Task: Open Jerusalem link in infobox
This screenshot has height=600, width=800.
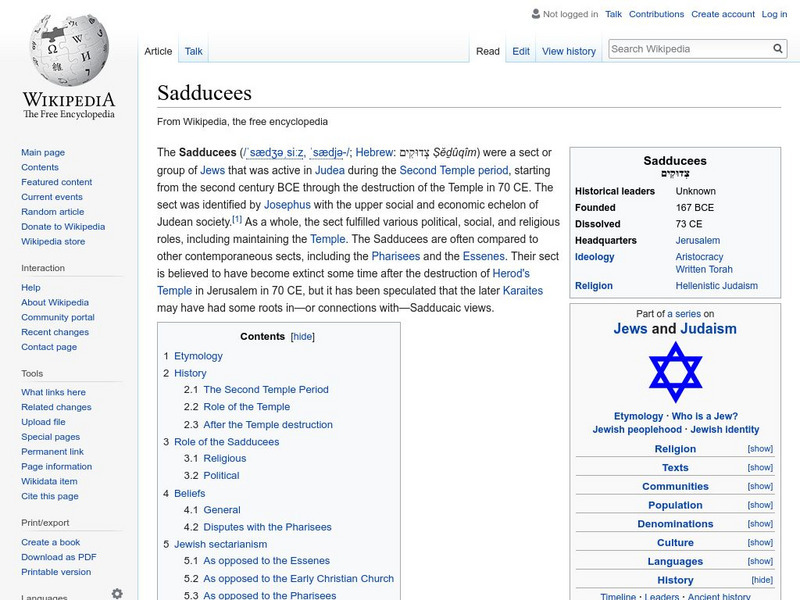Action: coord(697,240)
